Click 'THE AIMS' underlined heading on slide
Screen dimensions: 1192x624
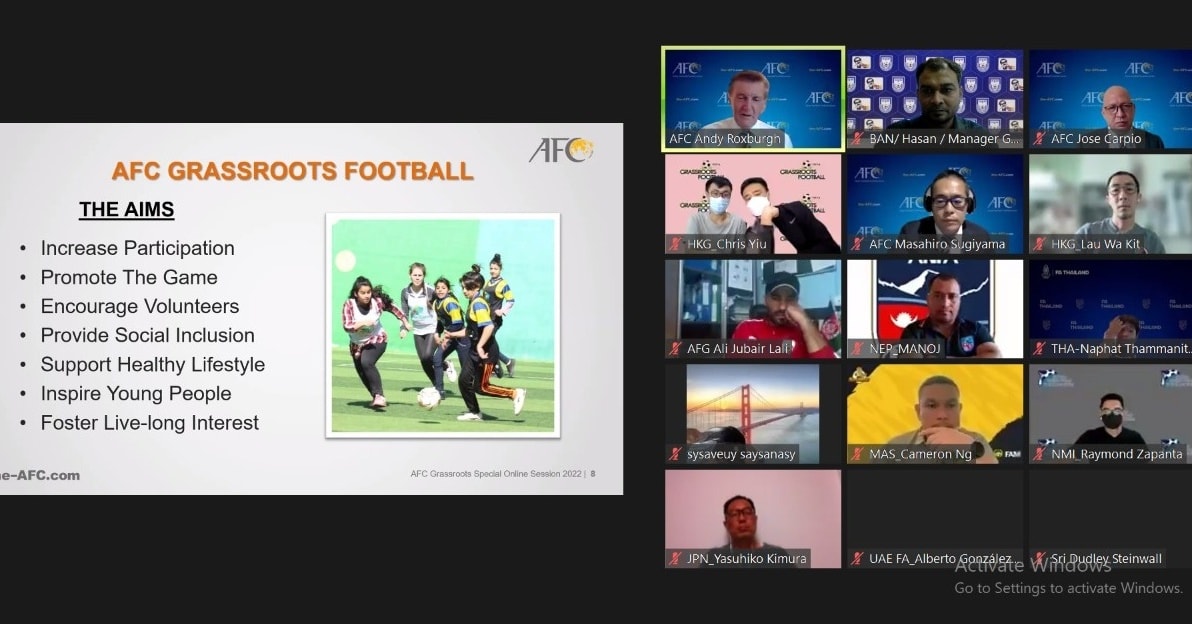click(126, 209)
